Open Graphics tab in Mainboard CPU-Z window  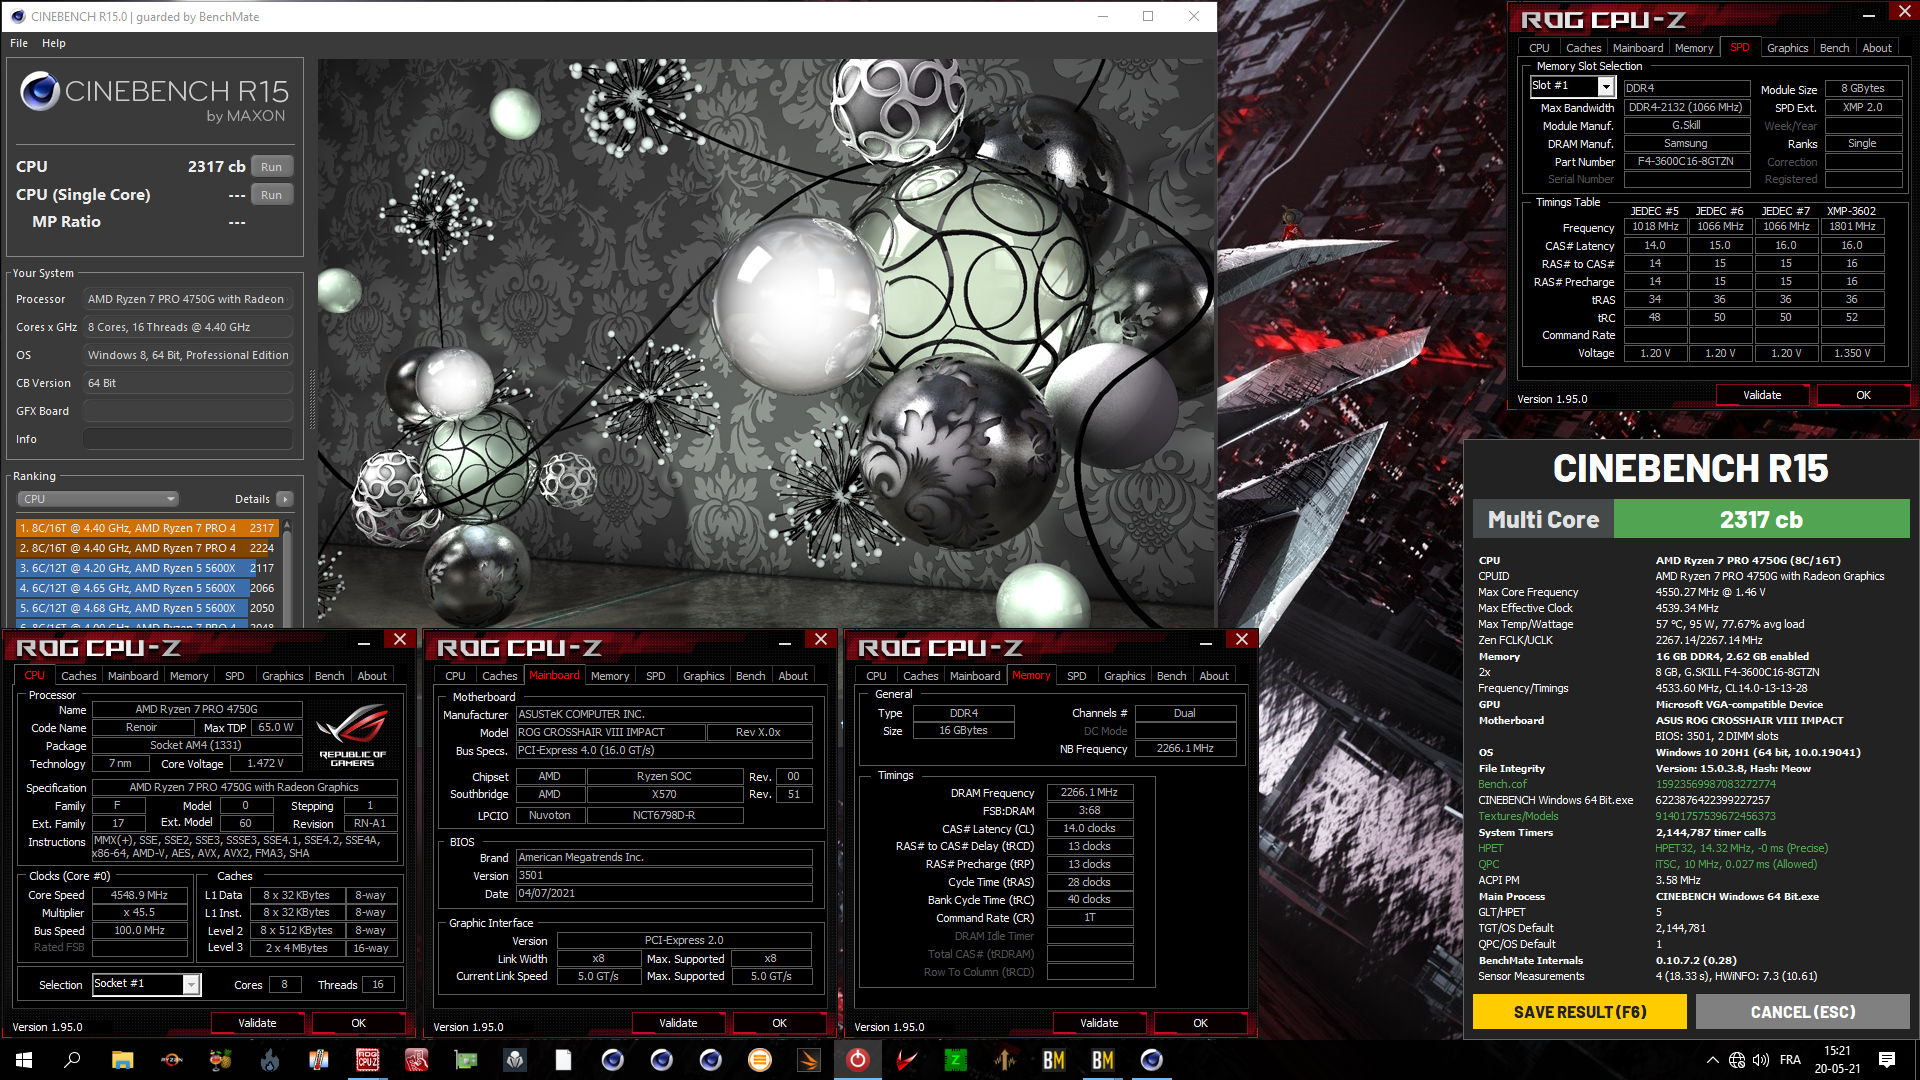[704, 676]
